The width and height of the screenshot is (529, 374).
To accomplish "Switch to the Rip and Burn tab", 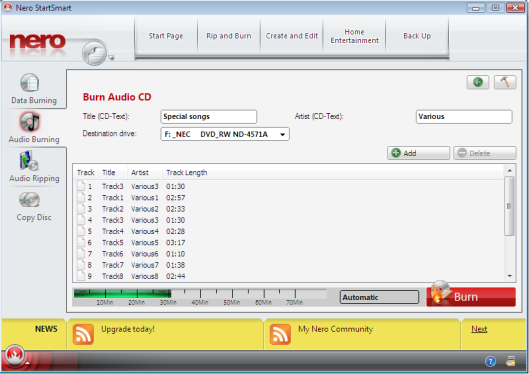I will pos(229,36).
